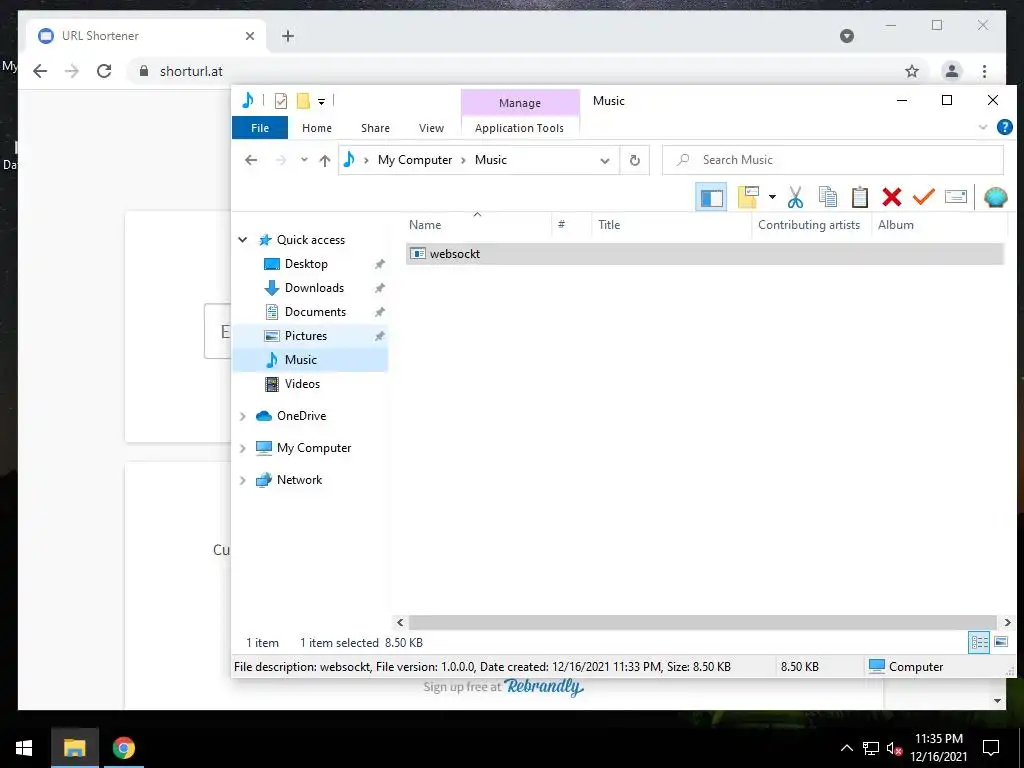Expand the ribbon with the chevron
This screenshot has height=768, width=1024.
(x=983, y=127)
